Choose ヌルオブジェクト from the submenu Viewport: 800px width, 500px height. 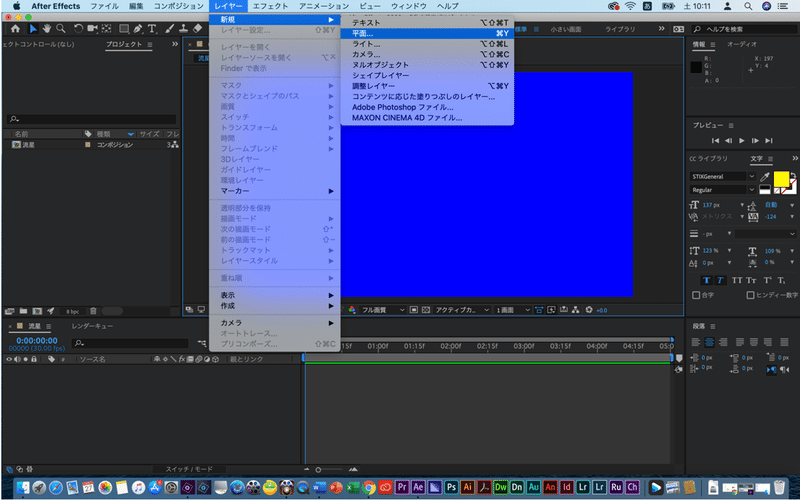click(427, 65)
